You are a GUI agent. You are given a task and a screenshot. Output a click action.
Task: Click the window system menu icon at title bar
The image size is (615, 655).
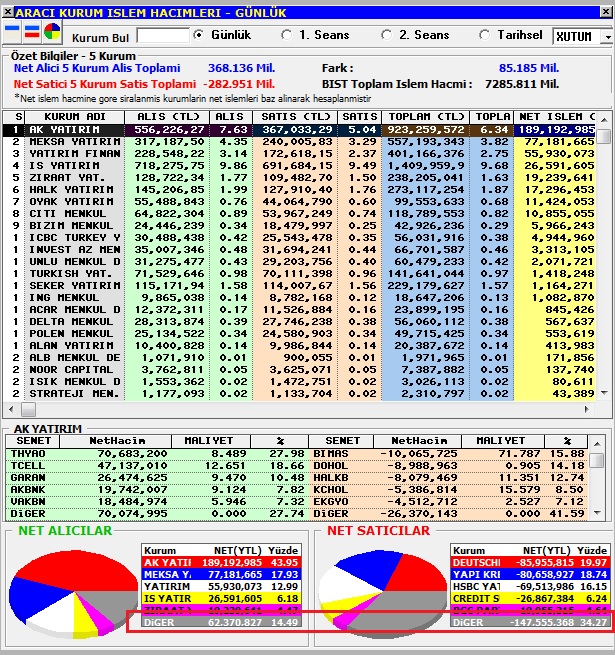tap(8, 12)
